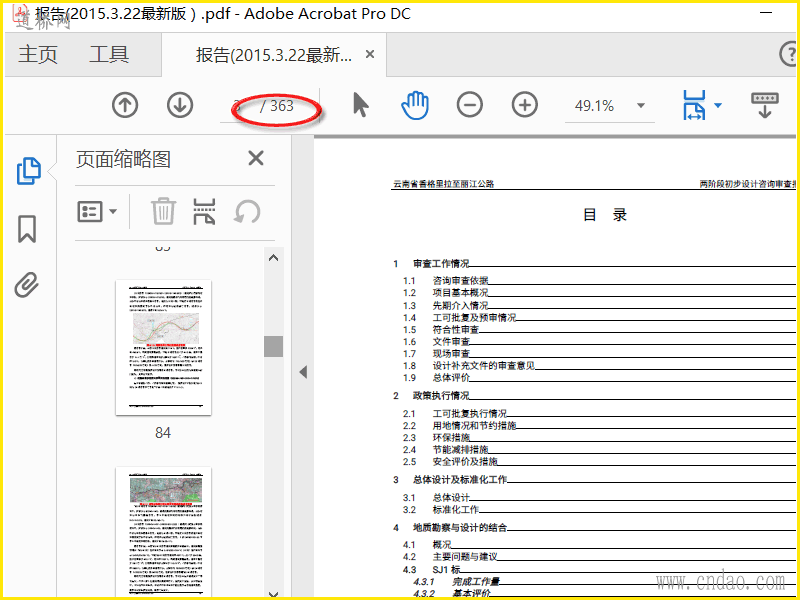
Task: Open the zoom level dropdown arrow
Action: (x=641, y=106)
